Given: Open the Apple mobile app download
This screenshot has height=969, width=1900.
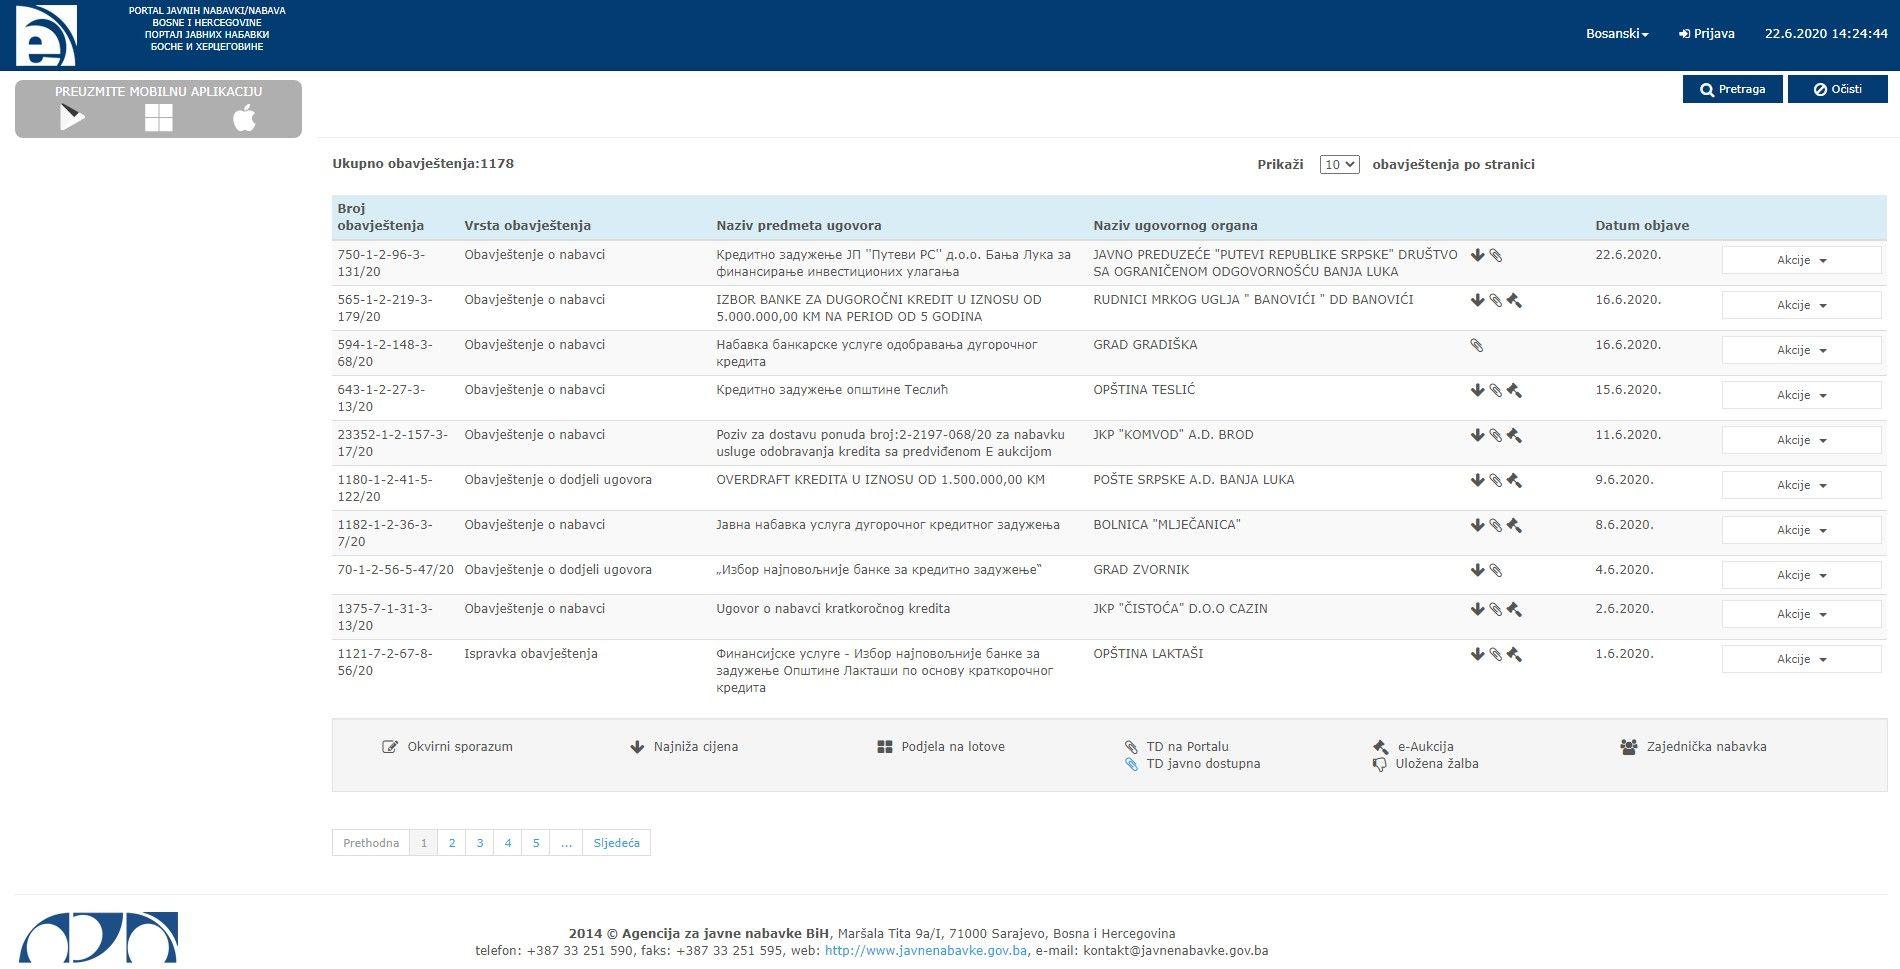Looking at the screenshot, I should [x=244, y=118].
